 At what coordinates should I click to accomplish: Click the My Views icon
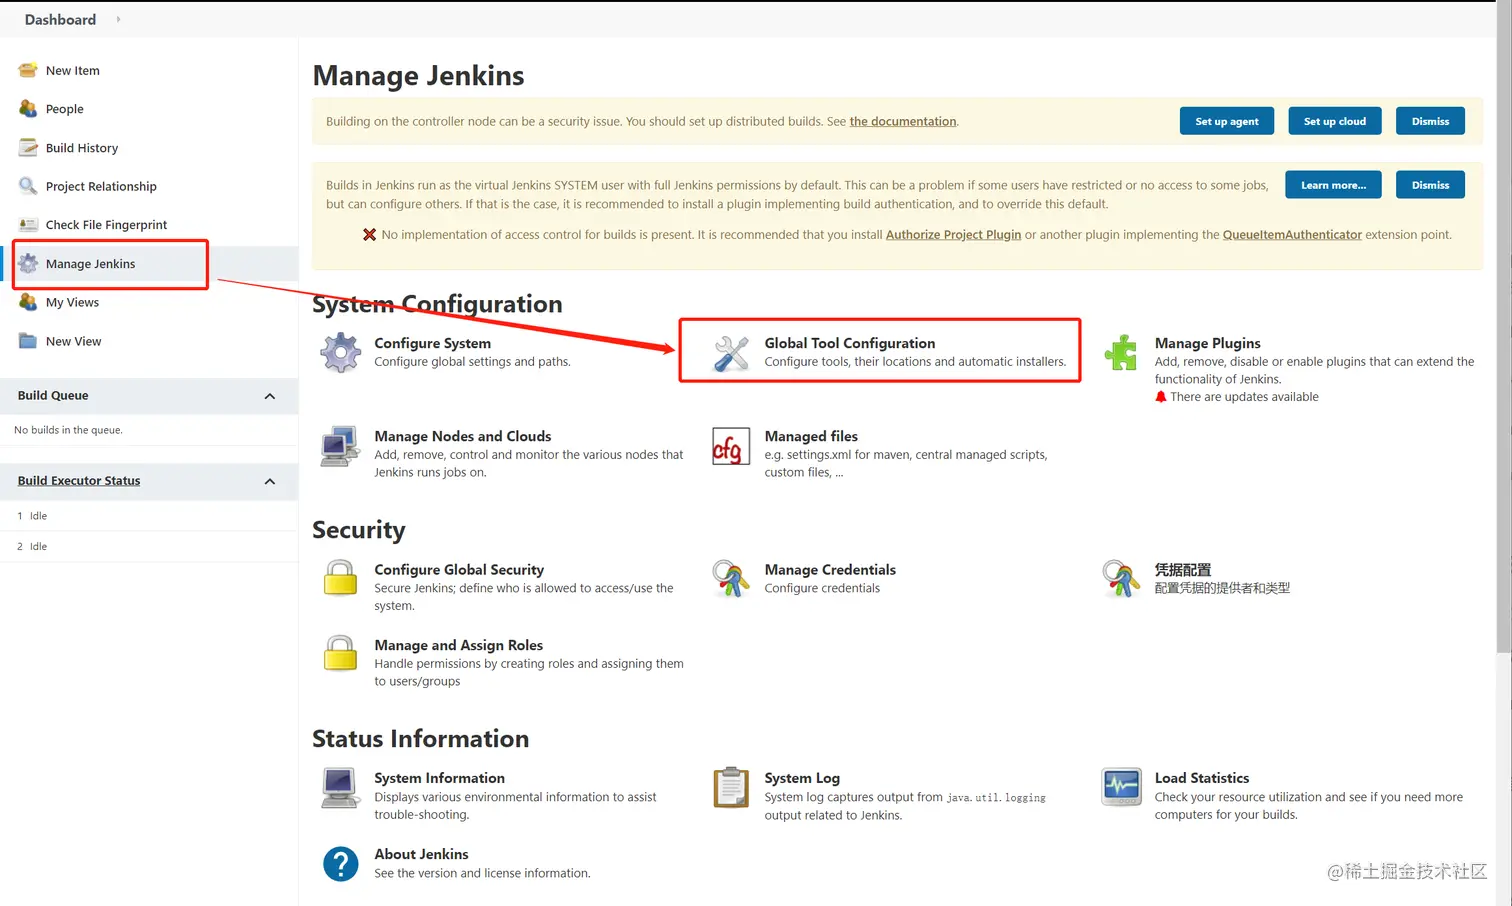[x=28, y=302]
